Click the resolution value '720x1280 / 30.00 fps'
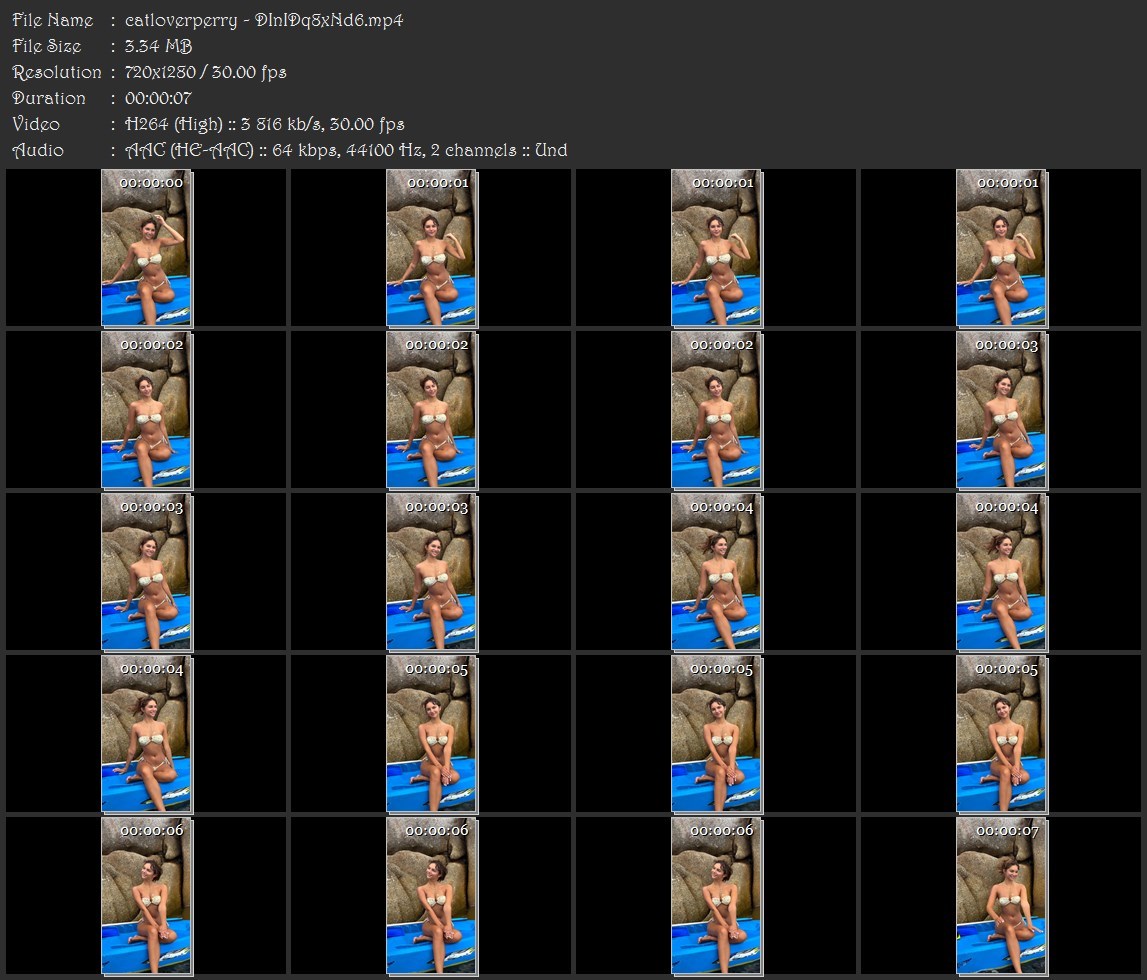This screenshot has width=1147, height=980. [205, 72]
